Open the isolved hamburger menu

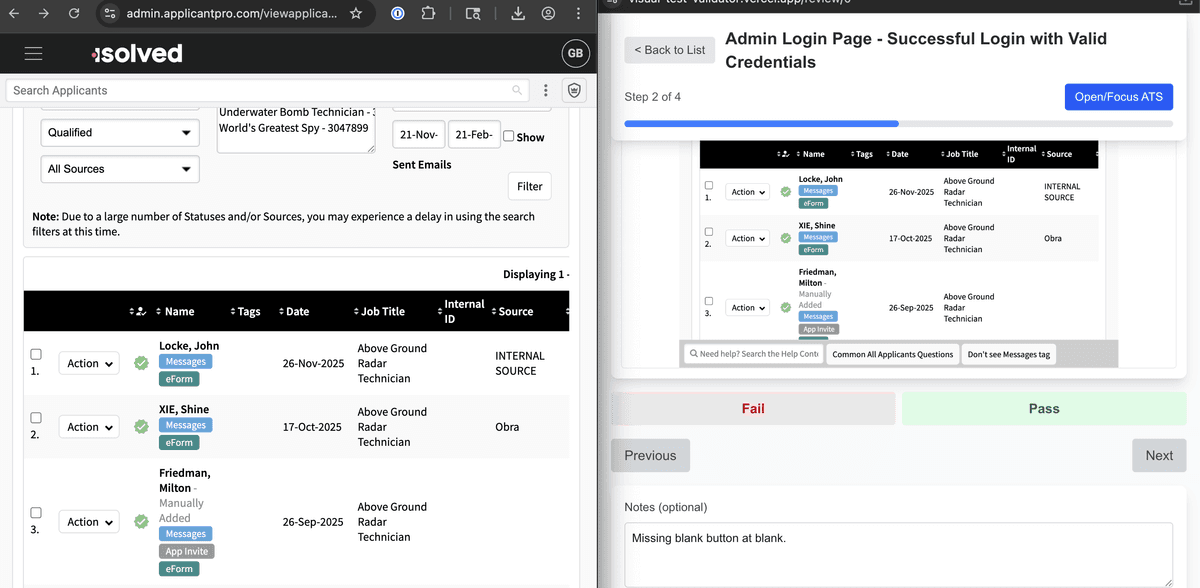[x=34, y=54]
